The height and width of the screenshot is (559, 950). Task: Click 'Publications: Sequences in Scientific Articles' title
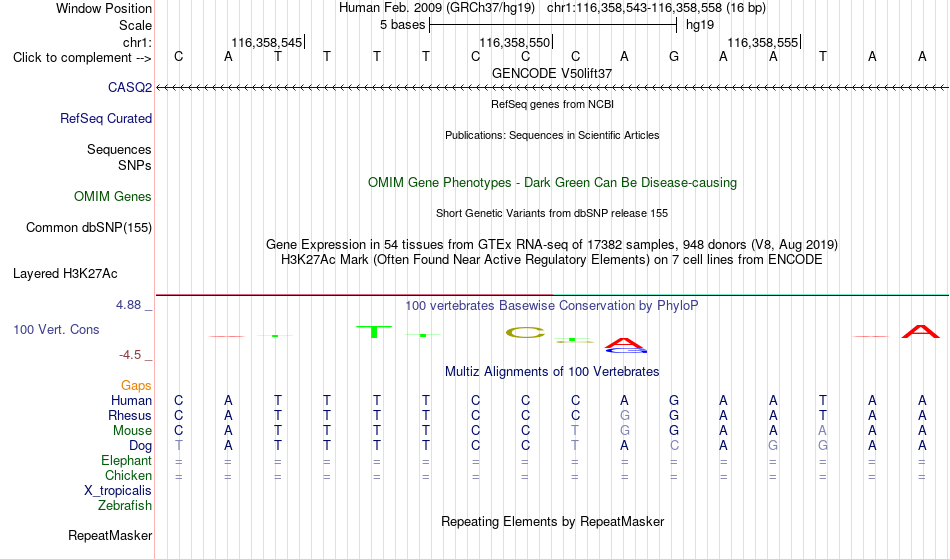click(x=552, y=135)
